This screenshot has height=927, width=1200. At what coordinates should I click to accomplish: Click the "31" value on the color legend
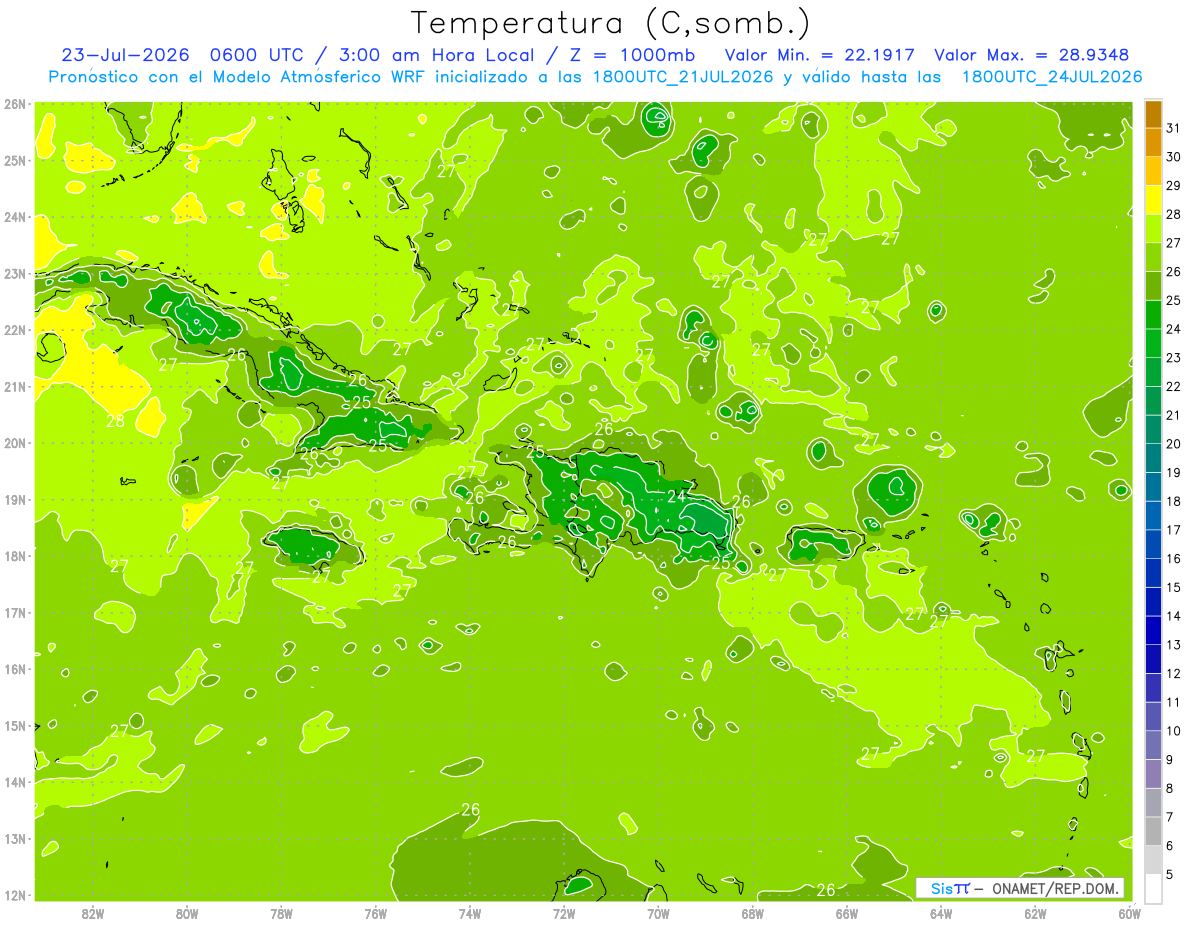point(1174,128)
